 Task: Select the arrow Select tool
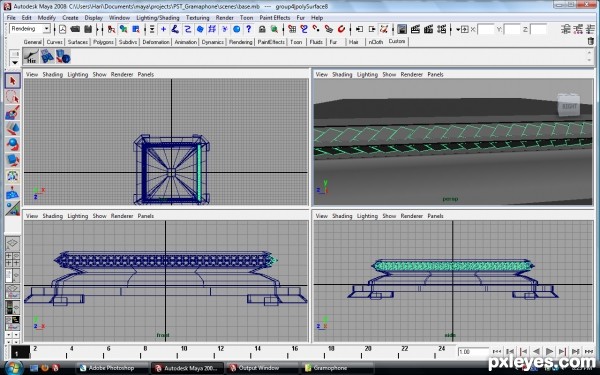point(13,81)
